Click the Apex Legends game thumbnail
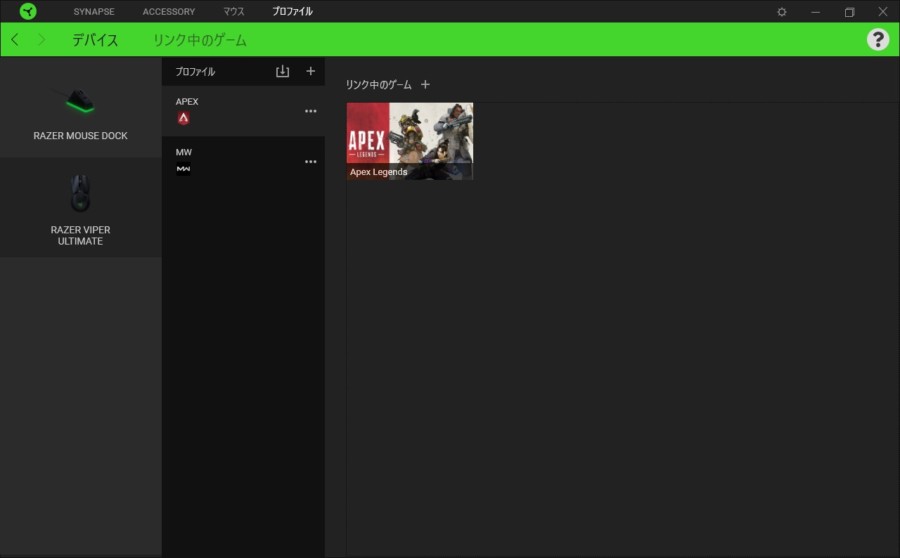This screenshot has height=558, width=900. pyautogui.click(x=410, y=141)
